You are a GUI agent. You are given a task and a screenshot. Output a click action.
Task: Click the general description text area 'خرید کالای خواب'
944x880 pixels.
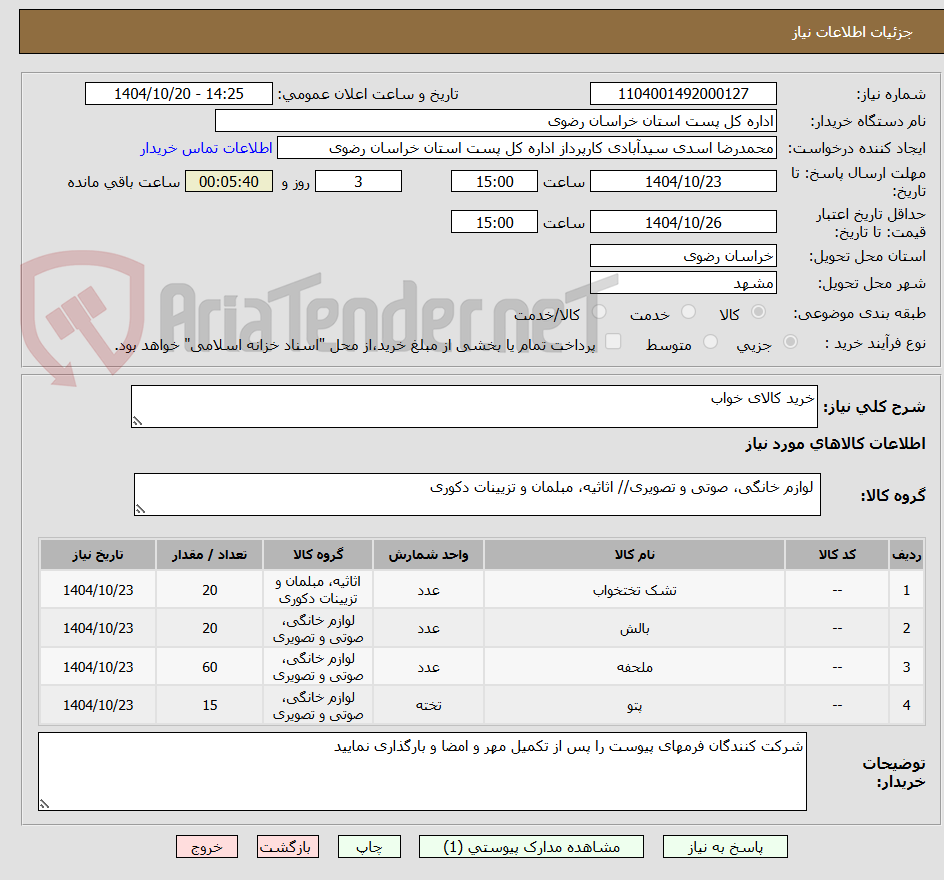[x=474, y=407]
